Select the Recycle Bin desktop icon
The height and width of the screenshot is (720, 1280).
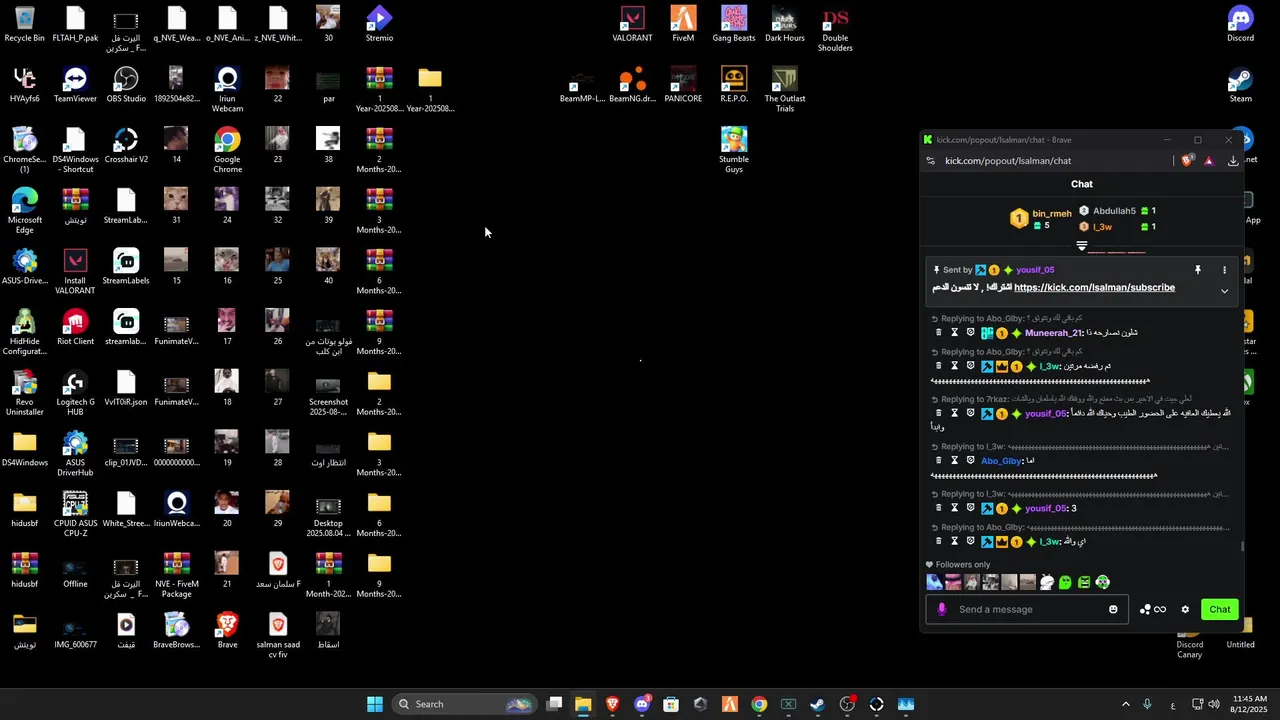(x=25, y=24)
